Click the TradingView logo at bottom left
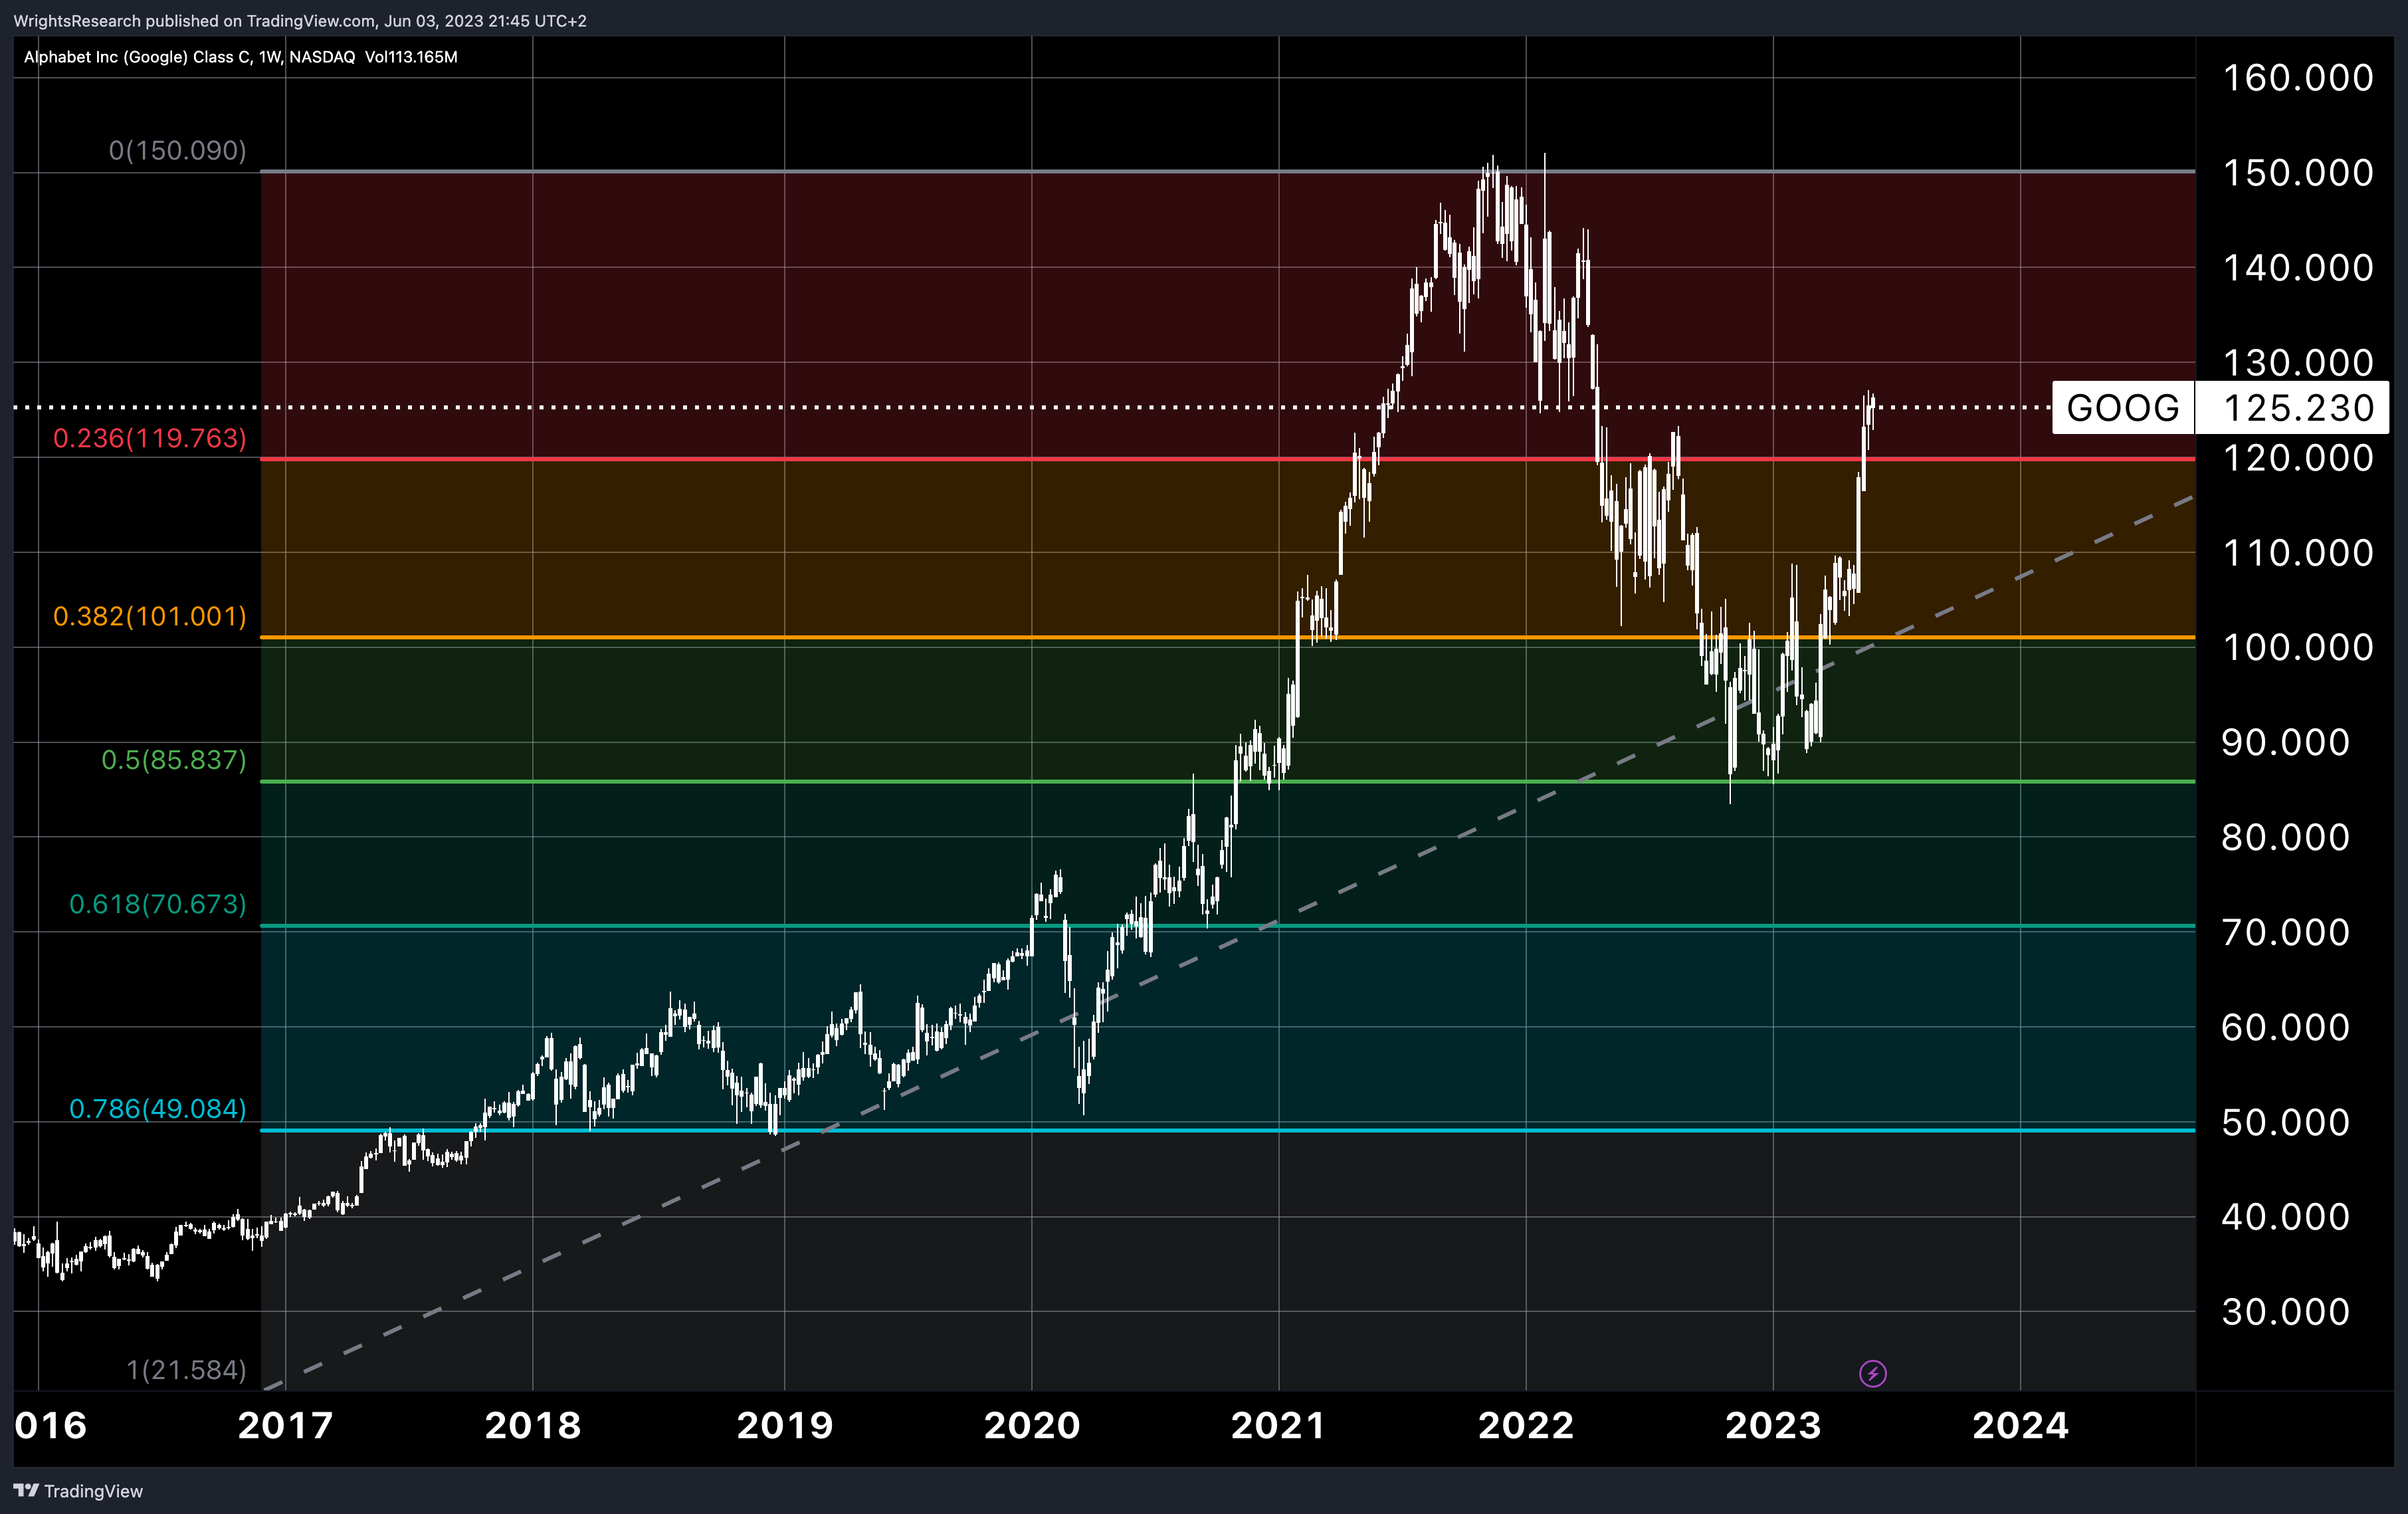Screen dimensions: 2408x1514 click(x=78, y=1491)
